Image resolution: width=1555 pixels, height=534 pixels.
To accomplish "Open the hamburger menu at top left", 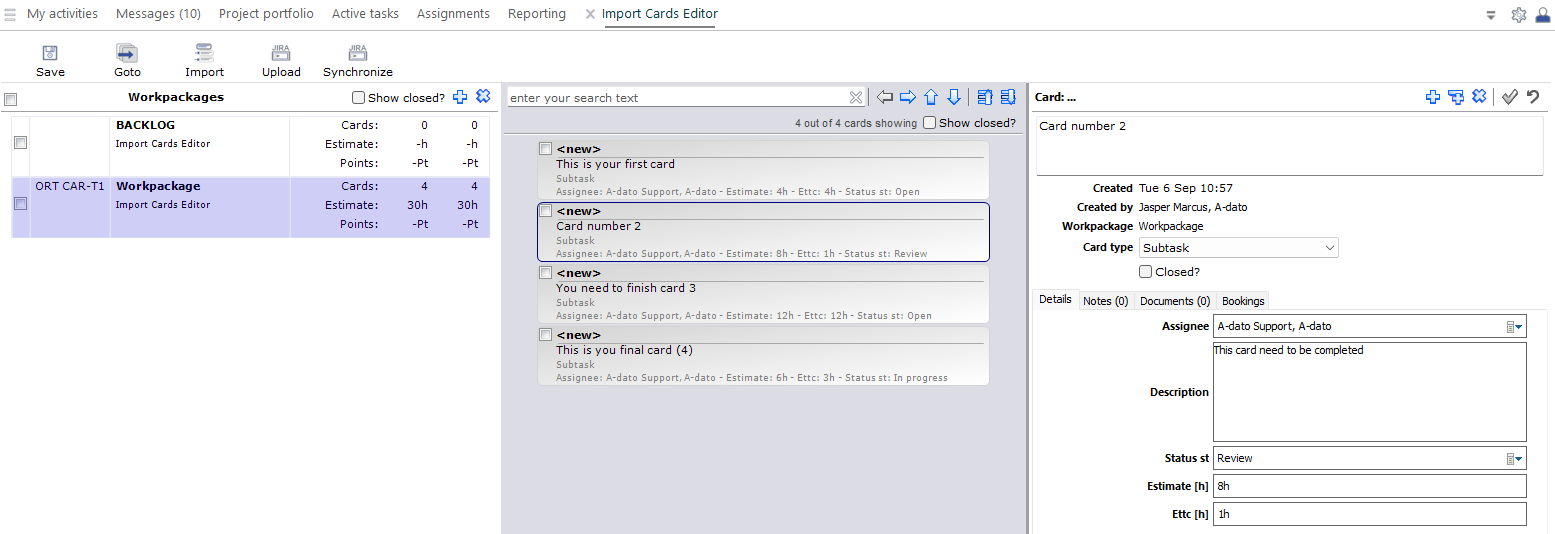I will pos(10,14).
